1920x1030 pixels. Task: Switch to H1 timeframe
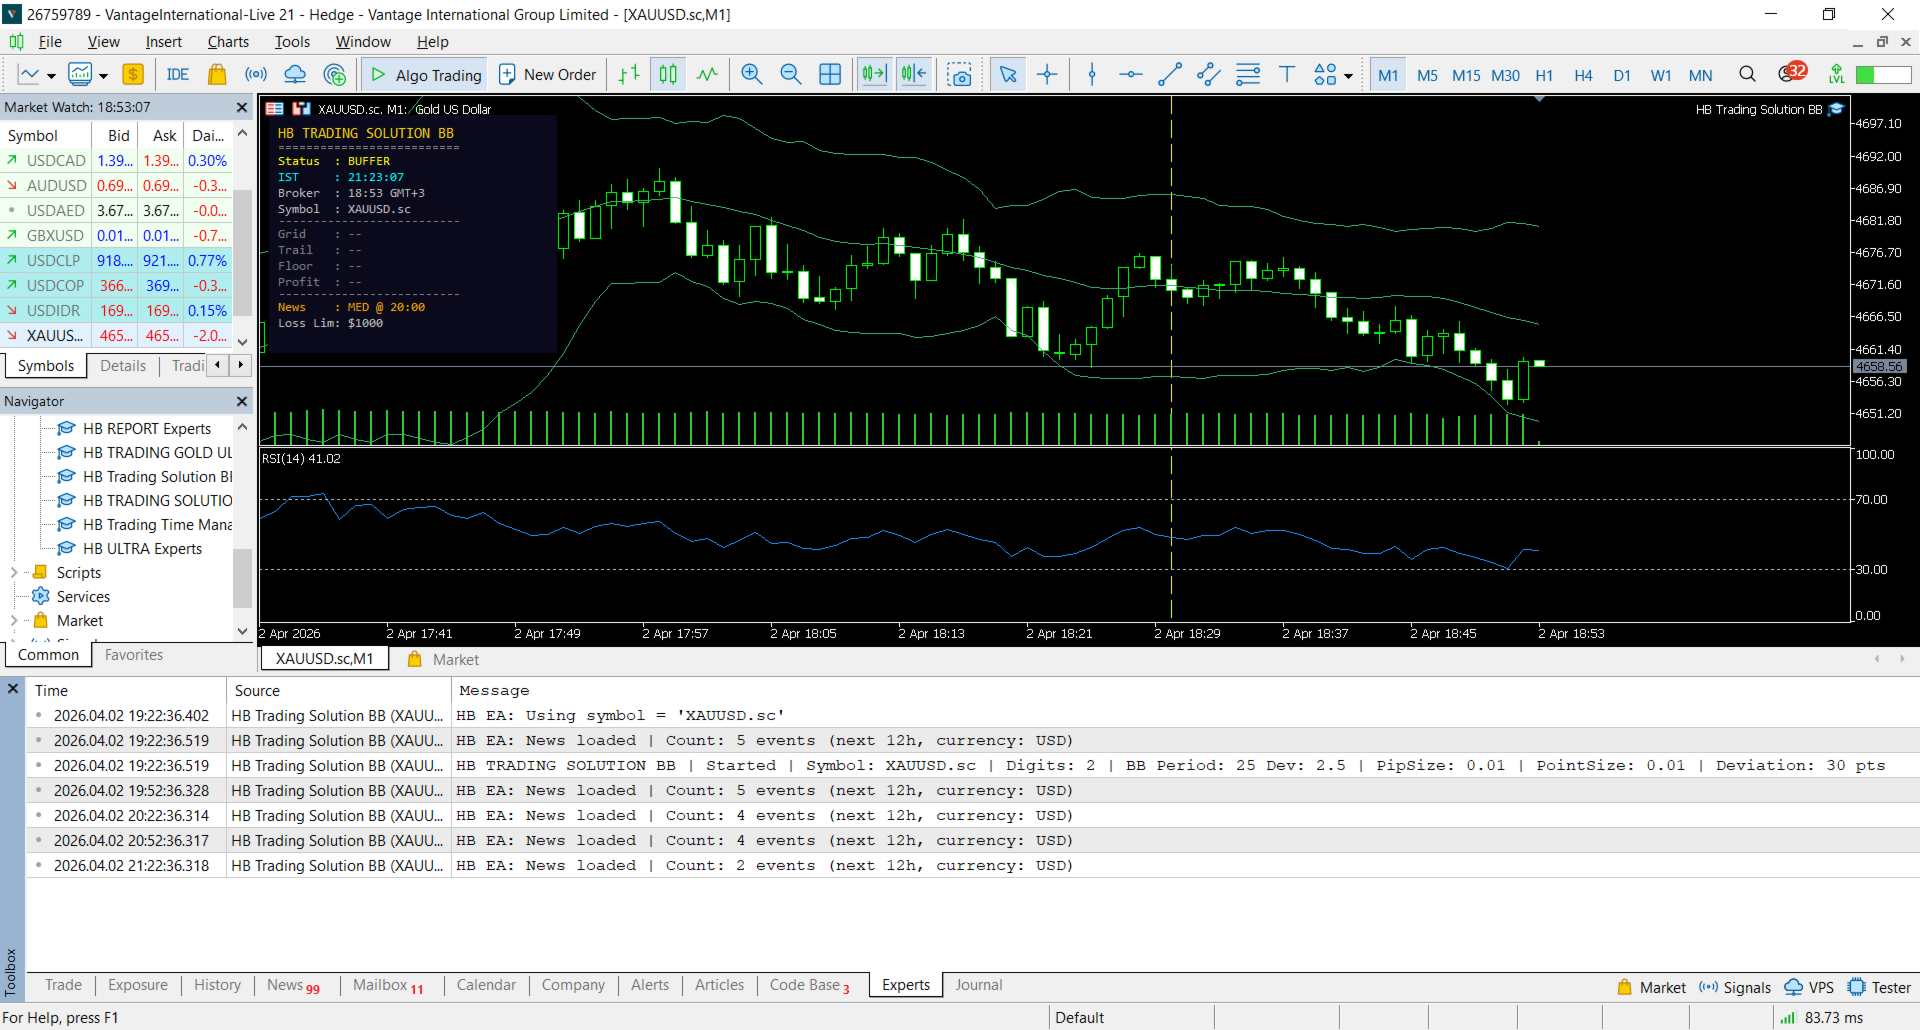point(1544,75)
